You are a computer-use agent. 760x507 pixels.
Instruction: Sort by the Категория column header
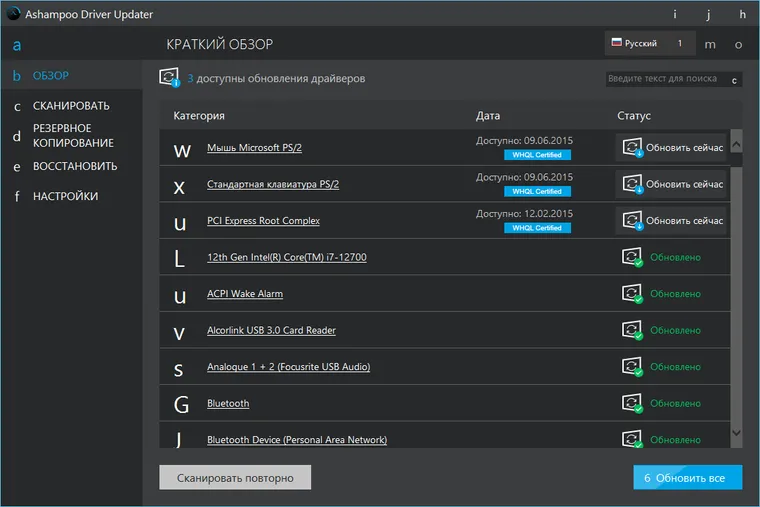point(199,116)
